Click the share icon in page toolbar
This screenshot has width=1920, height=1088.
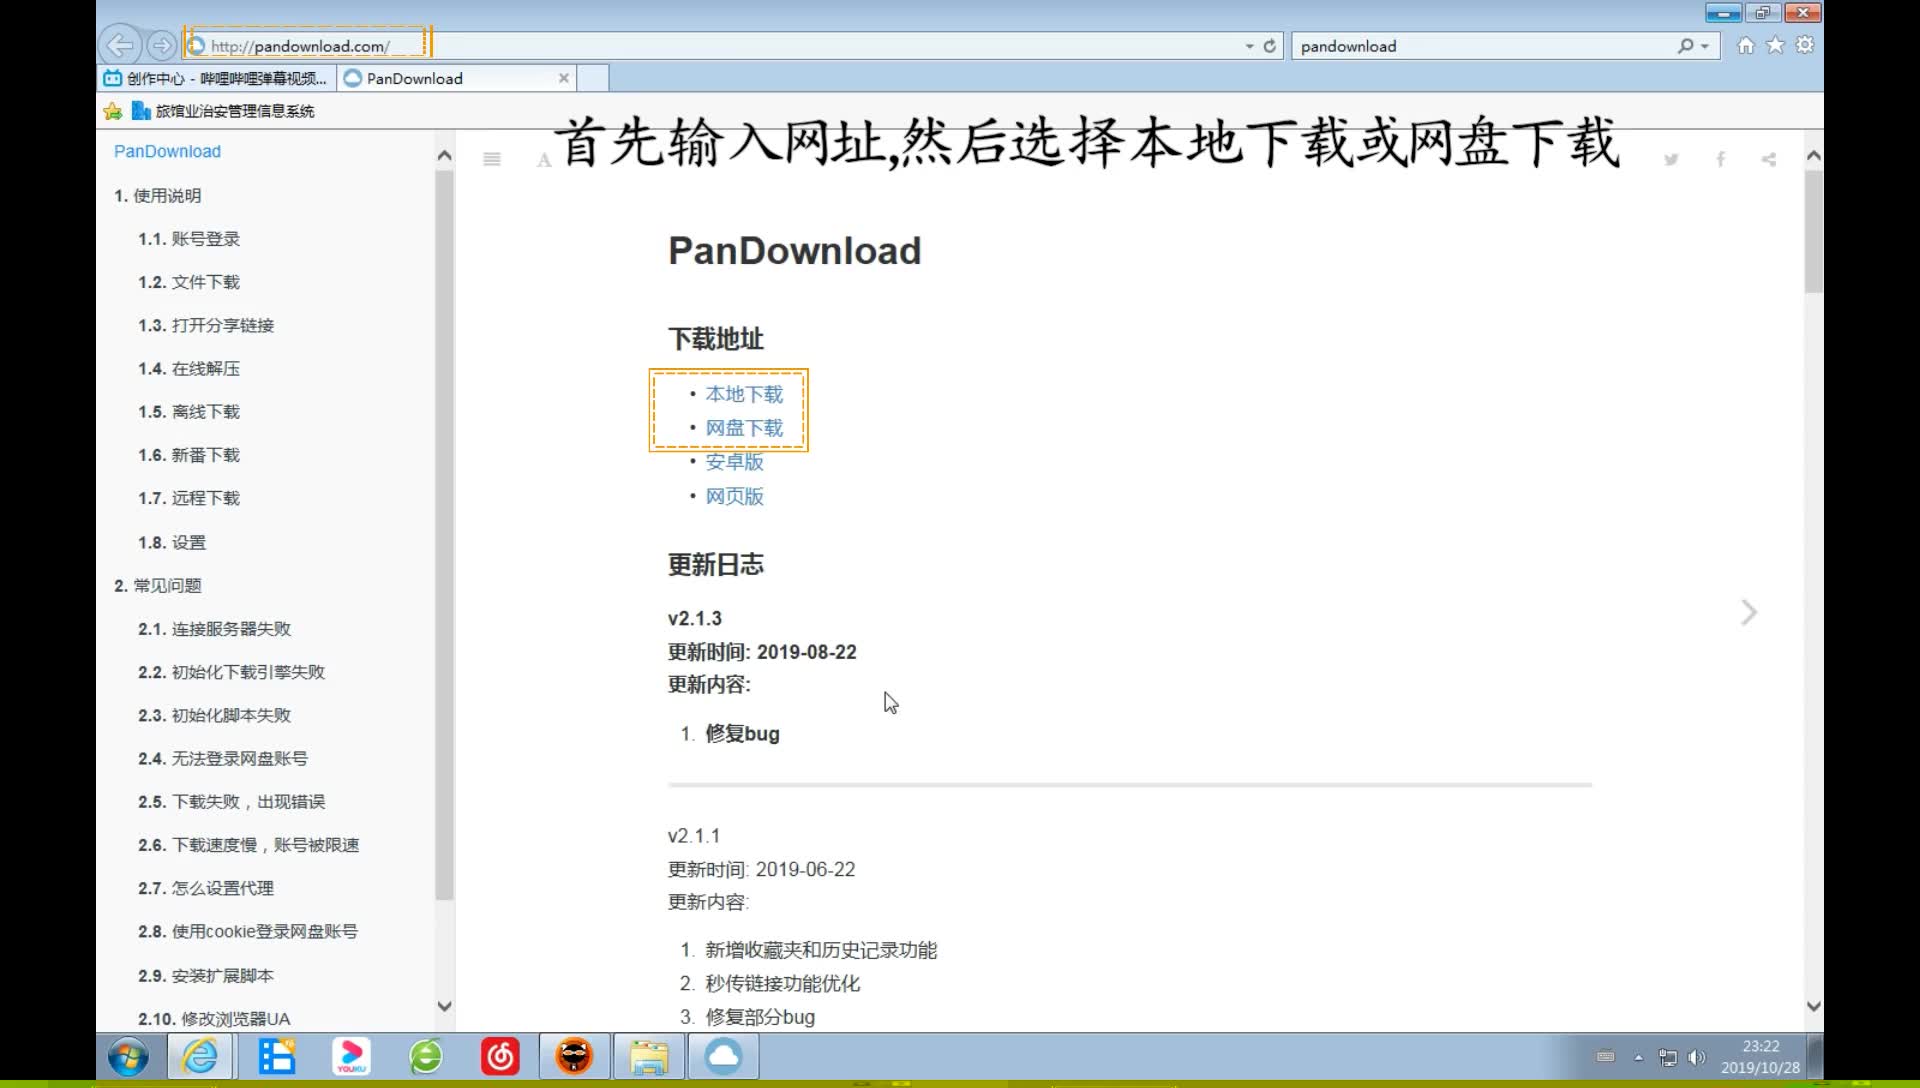tap(1769, 159)
